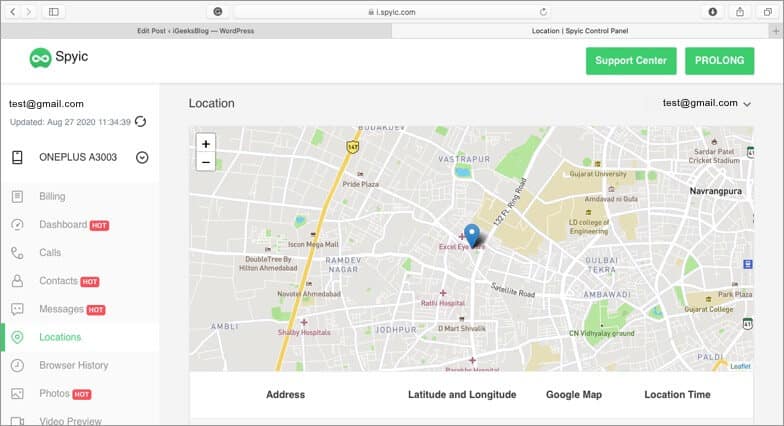Open the test@gmail.com account dropdown at top right
The image size is (784, 426).
pos(706,103)
